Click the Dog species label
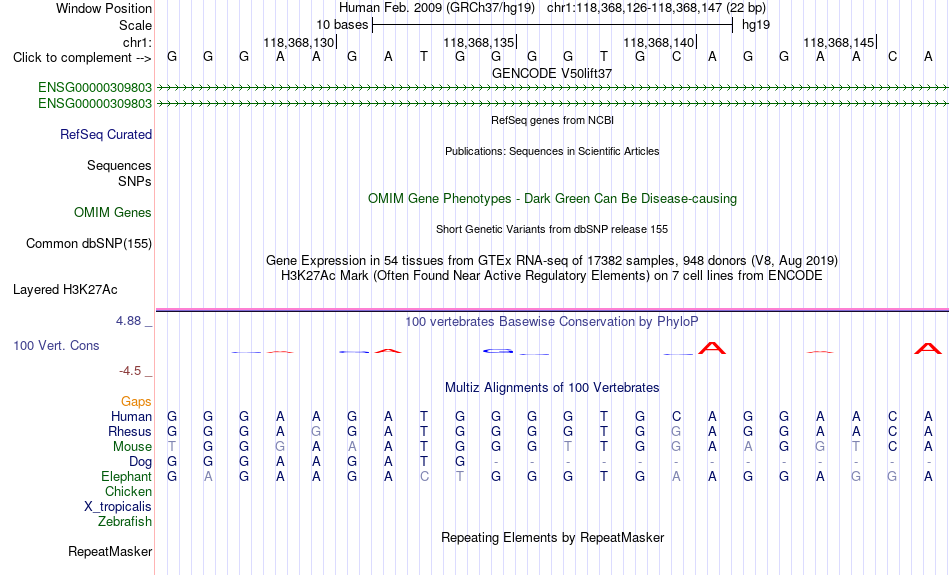The image size is (950, 575). point(140,462)
